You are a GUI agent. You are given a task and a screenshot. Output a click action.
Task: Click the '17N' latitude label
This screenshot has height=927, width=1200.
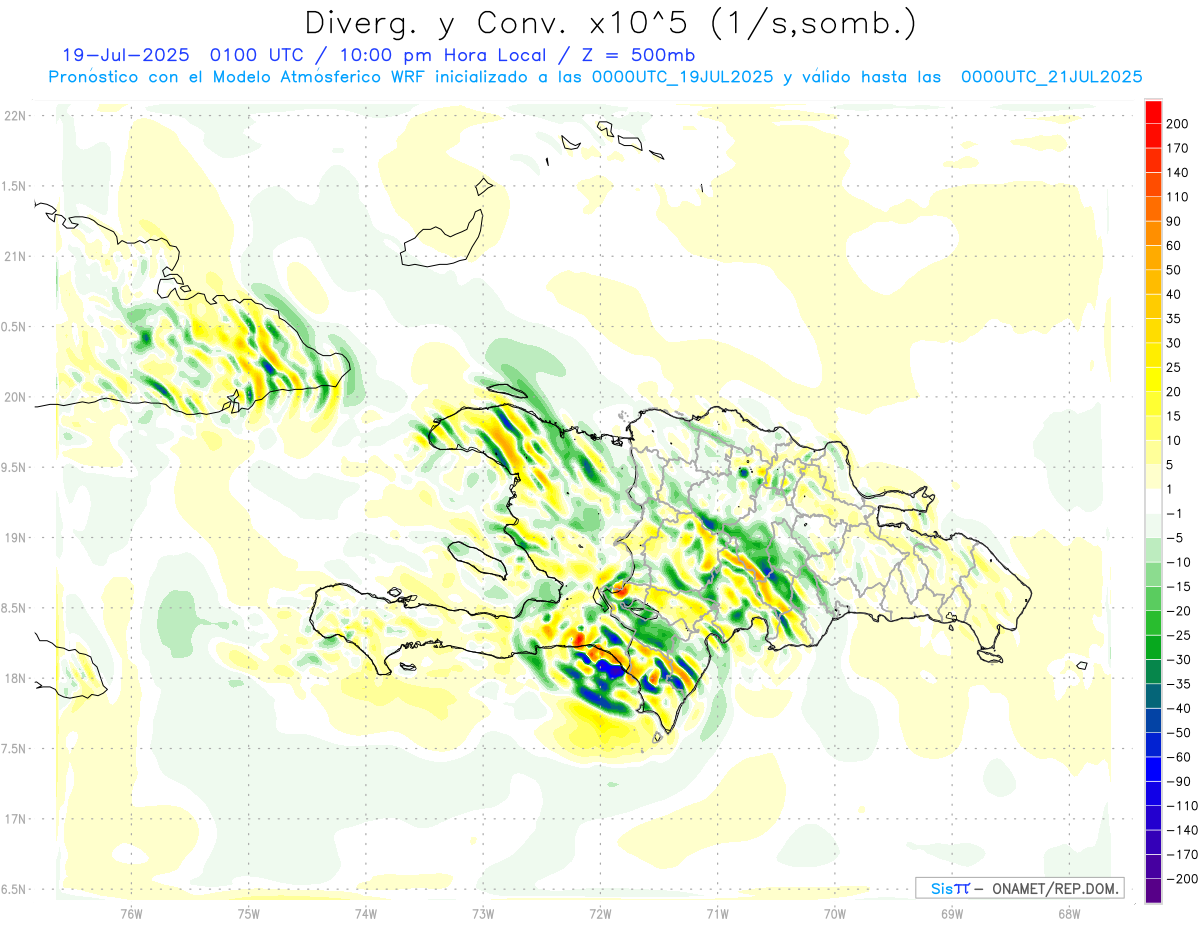coord(15,819)
